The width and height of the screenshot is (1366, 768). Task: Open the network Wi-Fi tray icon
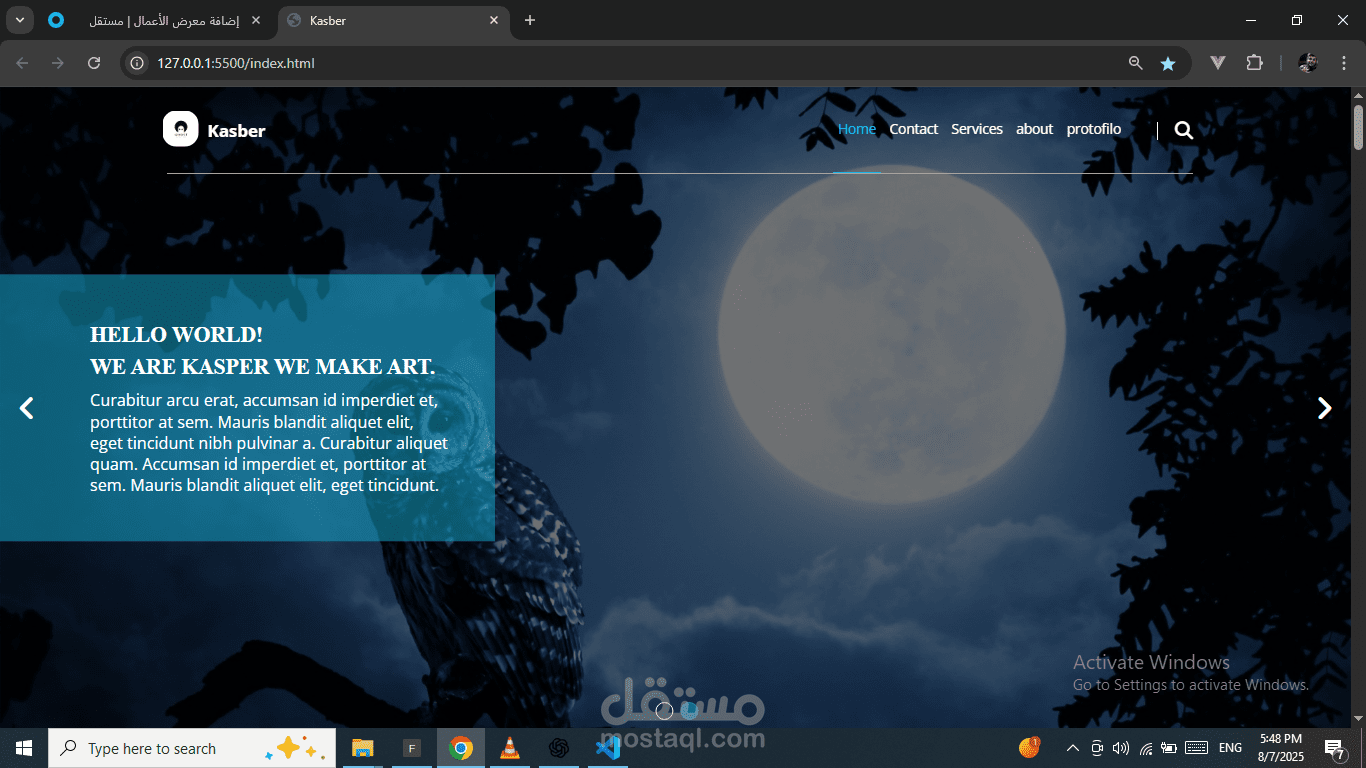click(x=1146, y=748)
